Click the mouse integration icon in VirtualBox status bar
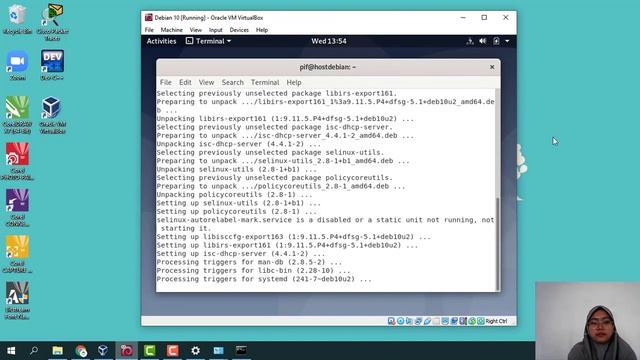This screenshot has height=360, width=640. pos(472,321)
